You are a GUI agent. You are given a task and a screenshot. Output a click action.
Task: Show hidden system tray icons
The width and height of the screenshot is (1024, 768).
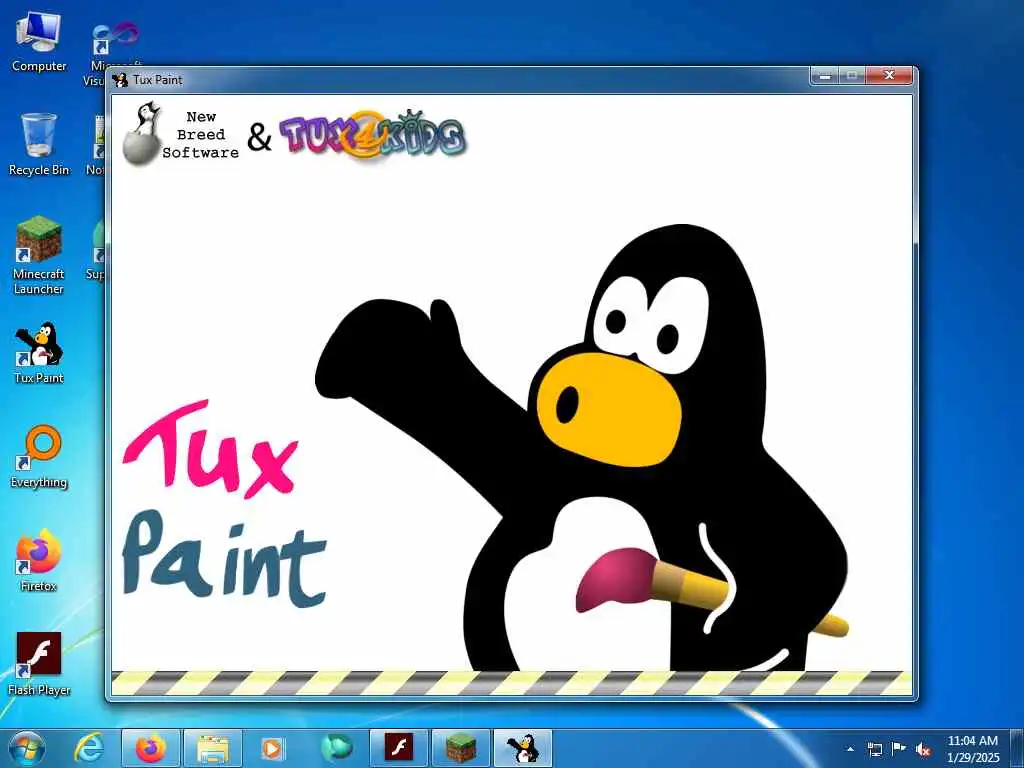click(850, 749)
